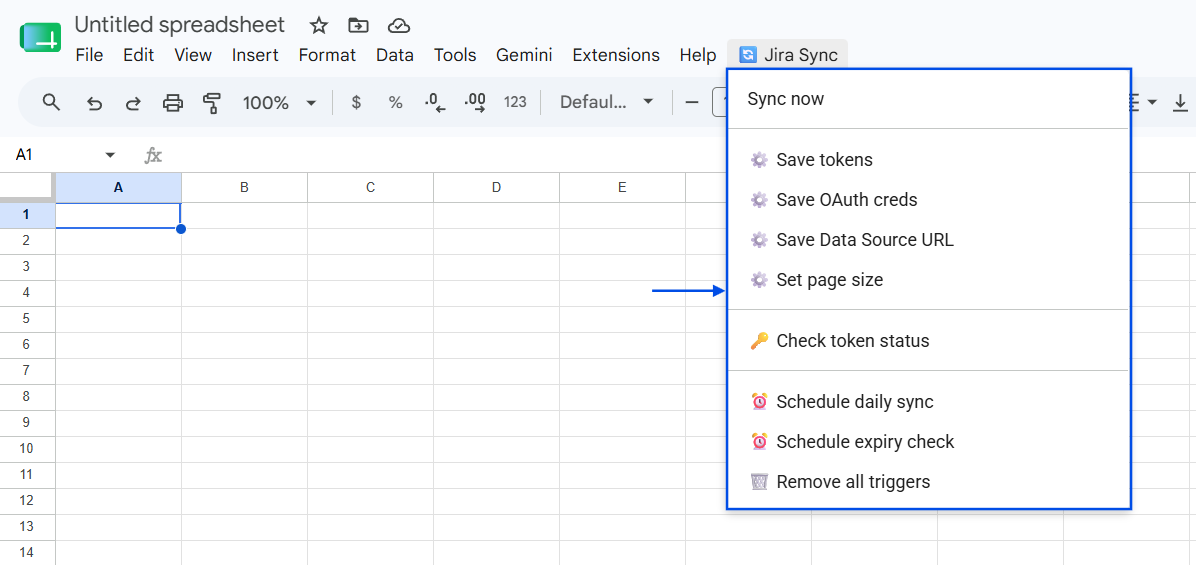
Task: Open the Insert menu
Action: [x=256, y=55]
